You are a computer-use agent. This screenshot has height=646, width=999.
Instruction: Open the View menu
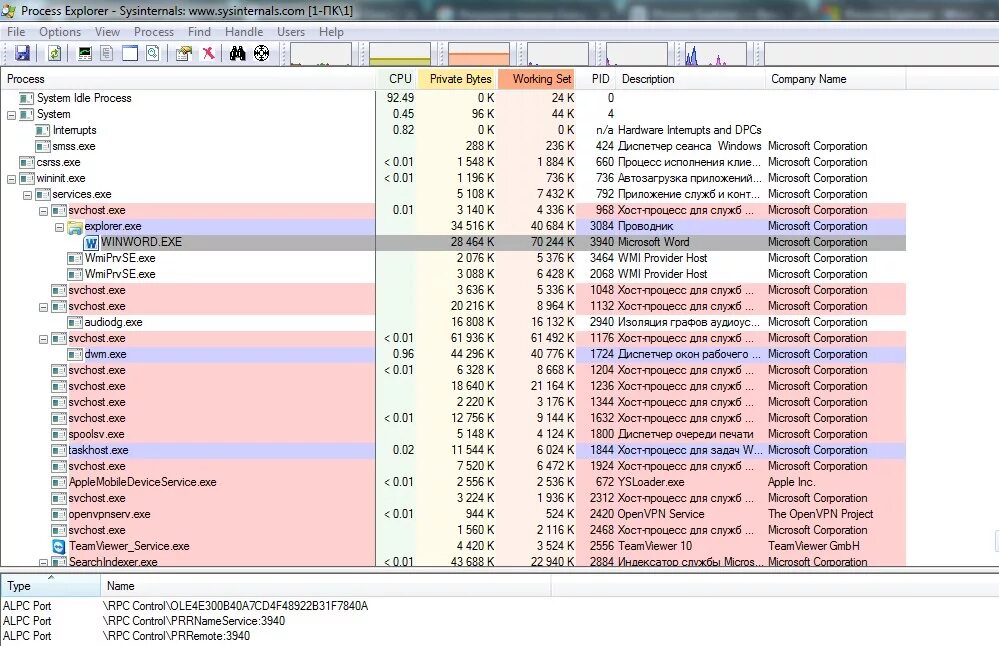pyautogui.click(x=107, y=32)
